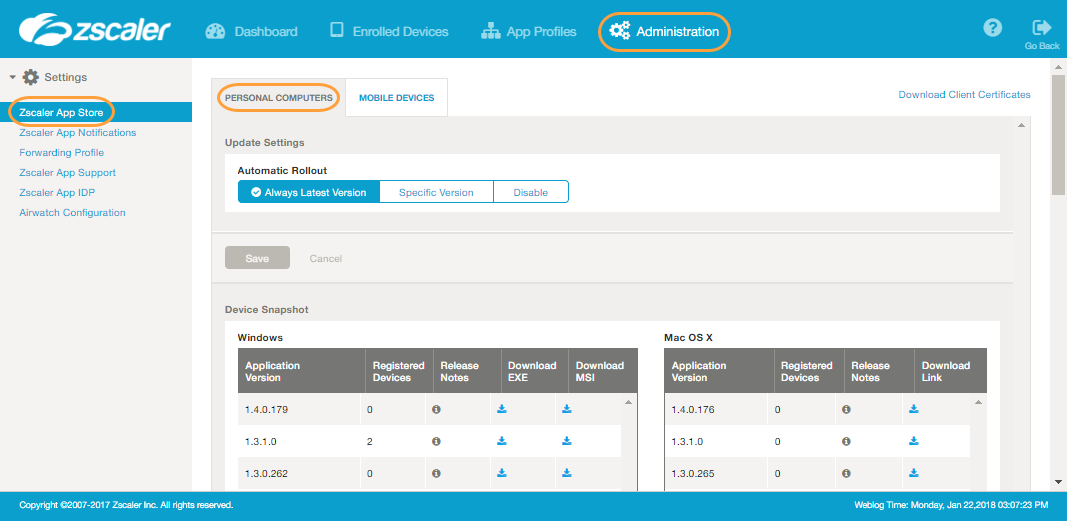The height and width of the screenshot is (521, 1067).
Task: Download Mac OS X version 1.3.0.265
Action: pyautogui.click(x=914, y=473)
